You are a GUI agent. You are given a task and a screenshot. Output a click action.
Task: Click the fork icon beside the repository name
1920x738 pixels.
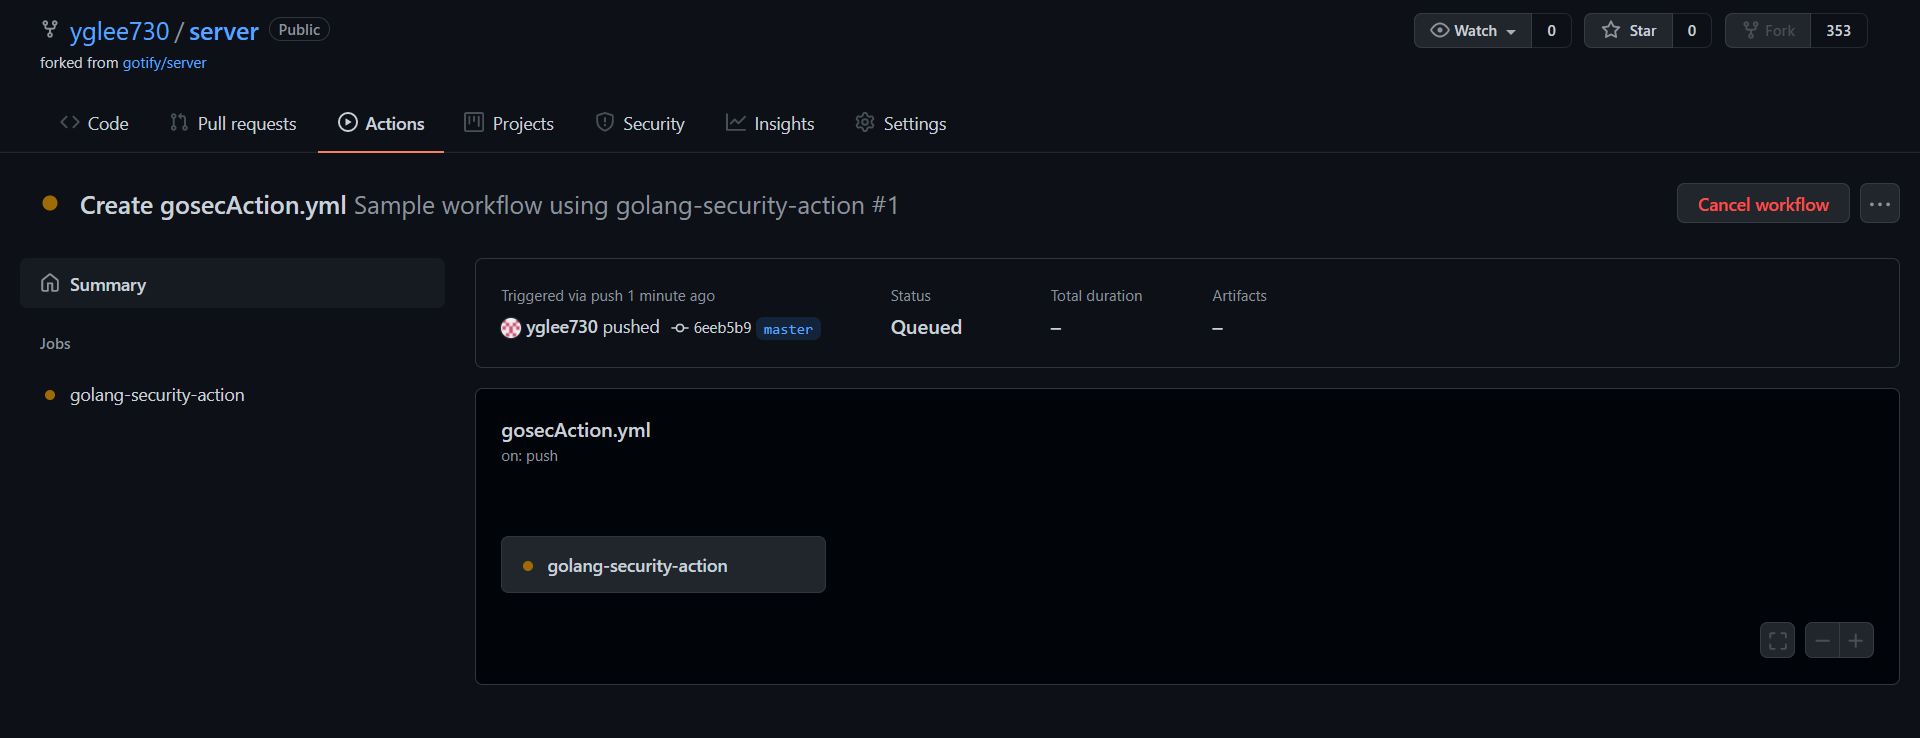[x=50, y=30]
